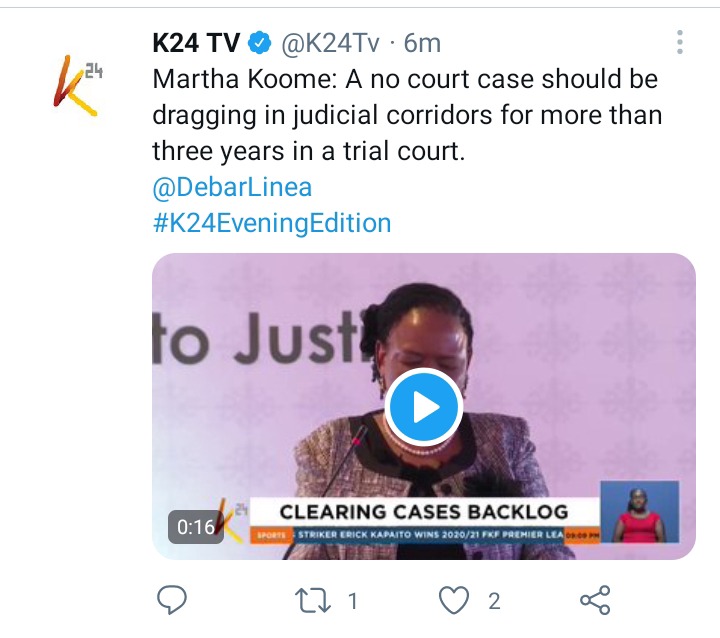Open the K24 TV profile avatar
Viewport: 720px width, 638px height.
point(77,86)
